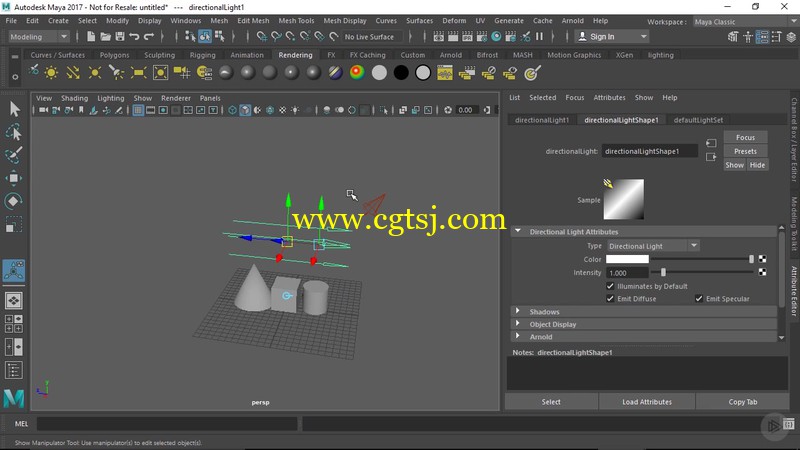The width and height of the screenshot is (800, 450).
Task: Click the Open Scene folder icon
Action: coord(106,37)
